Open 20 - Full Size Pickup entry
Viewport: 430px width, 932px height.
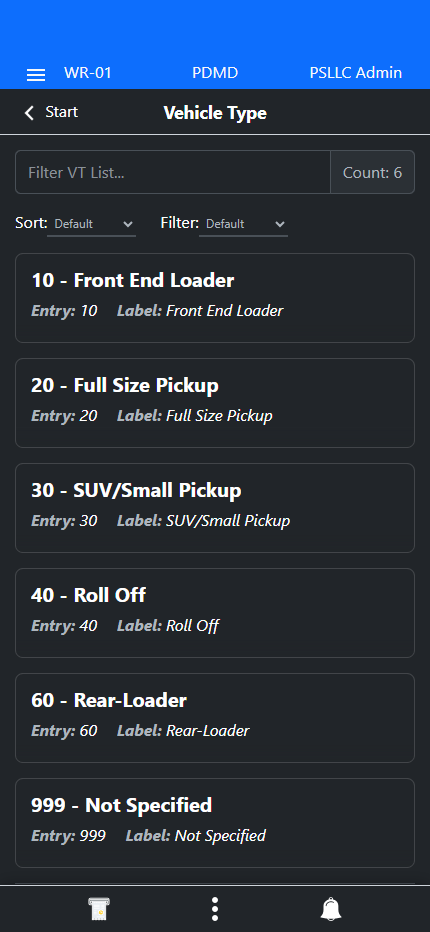(215, 403)
